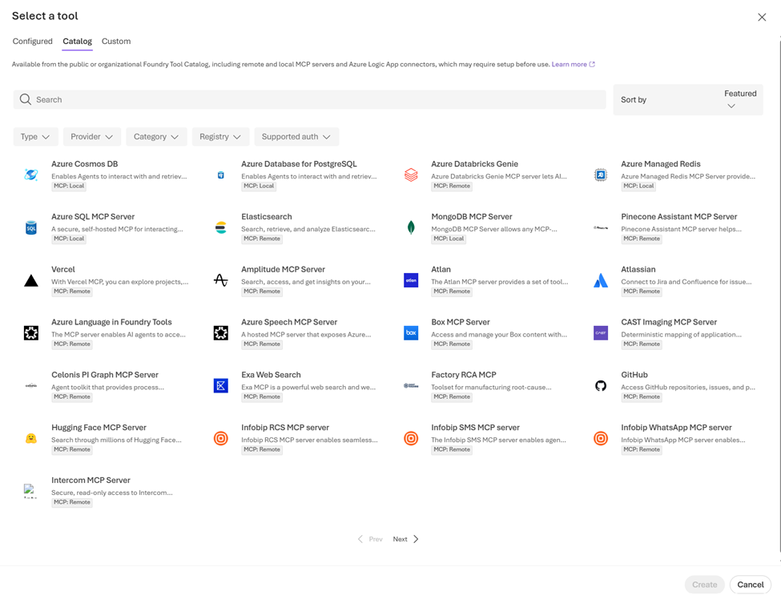Click the Amplitude MCP Server icon
The height and width of the screenshot is (595, 781).
(x=221, y=281)
